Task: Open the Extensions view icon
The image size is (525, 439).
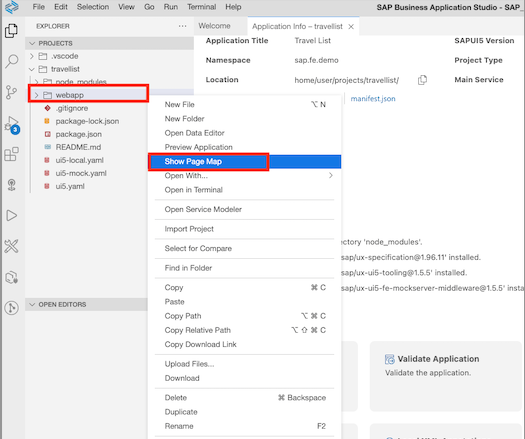Action: 11,154
